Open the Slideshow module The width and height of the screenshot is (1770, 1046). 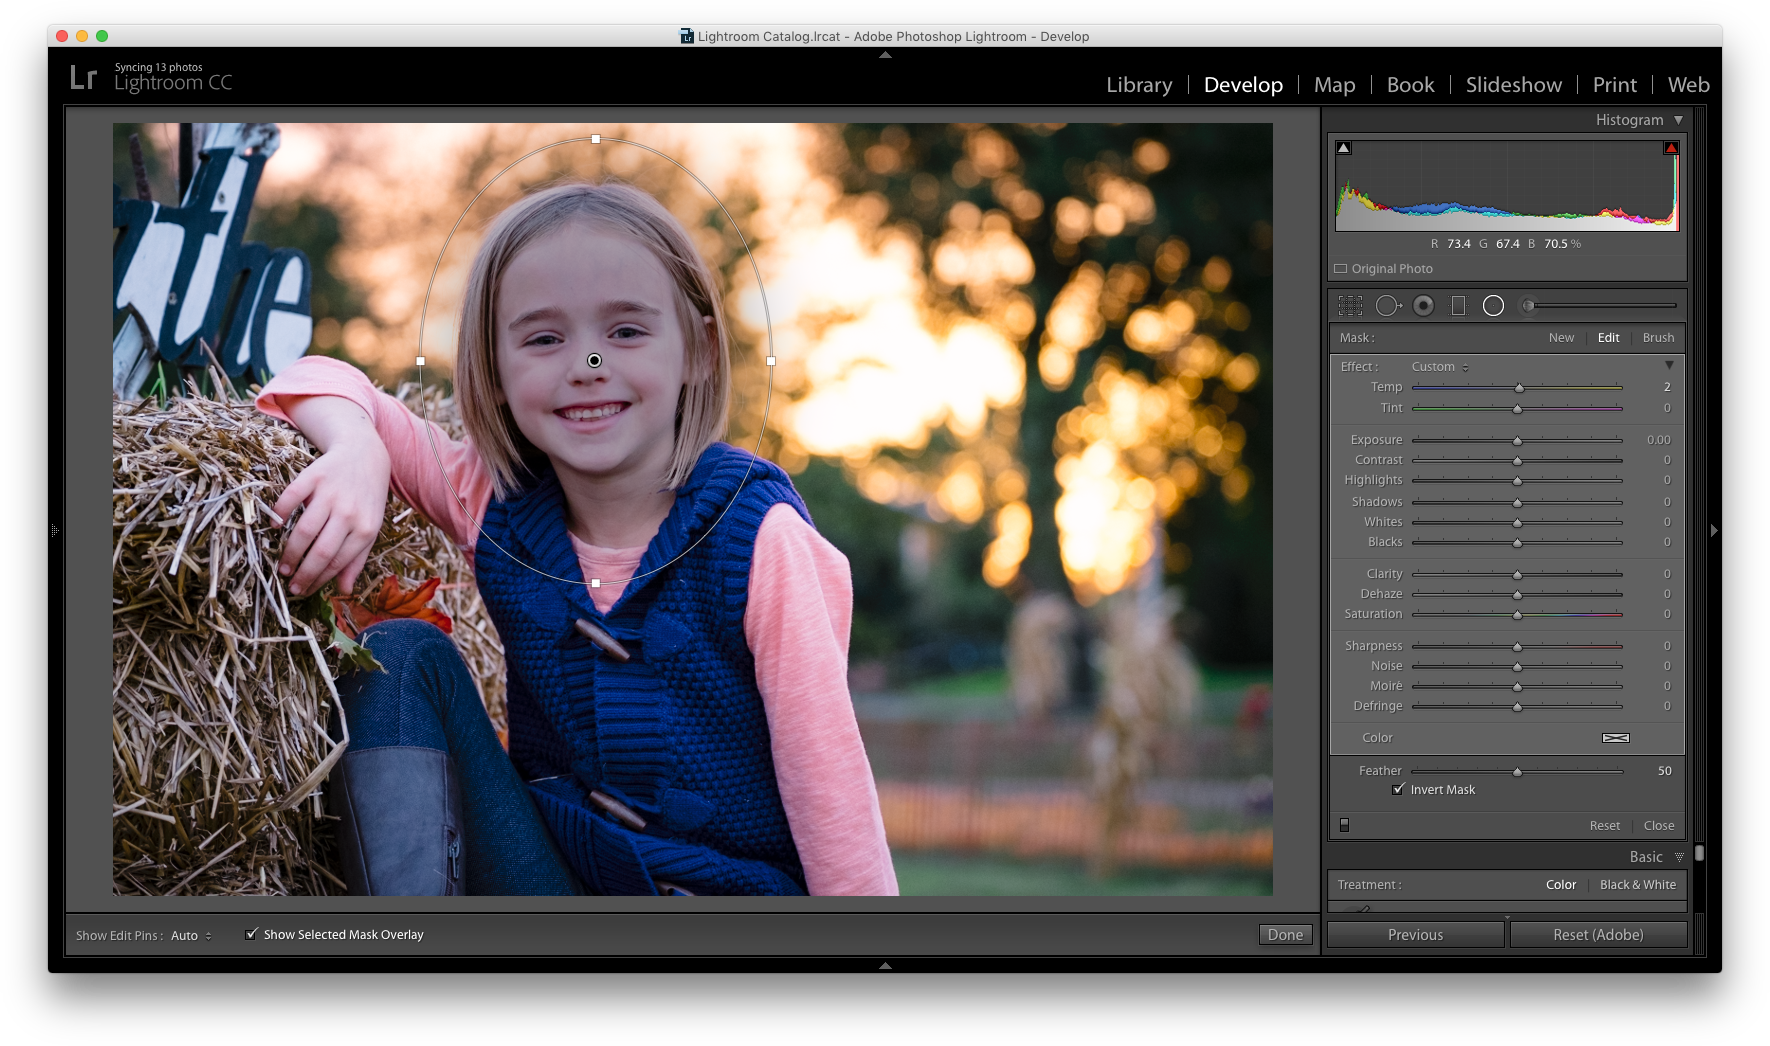(1513, 85)
